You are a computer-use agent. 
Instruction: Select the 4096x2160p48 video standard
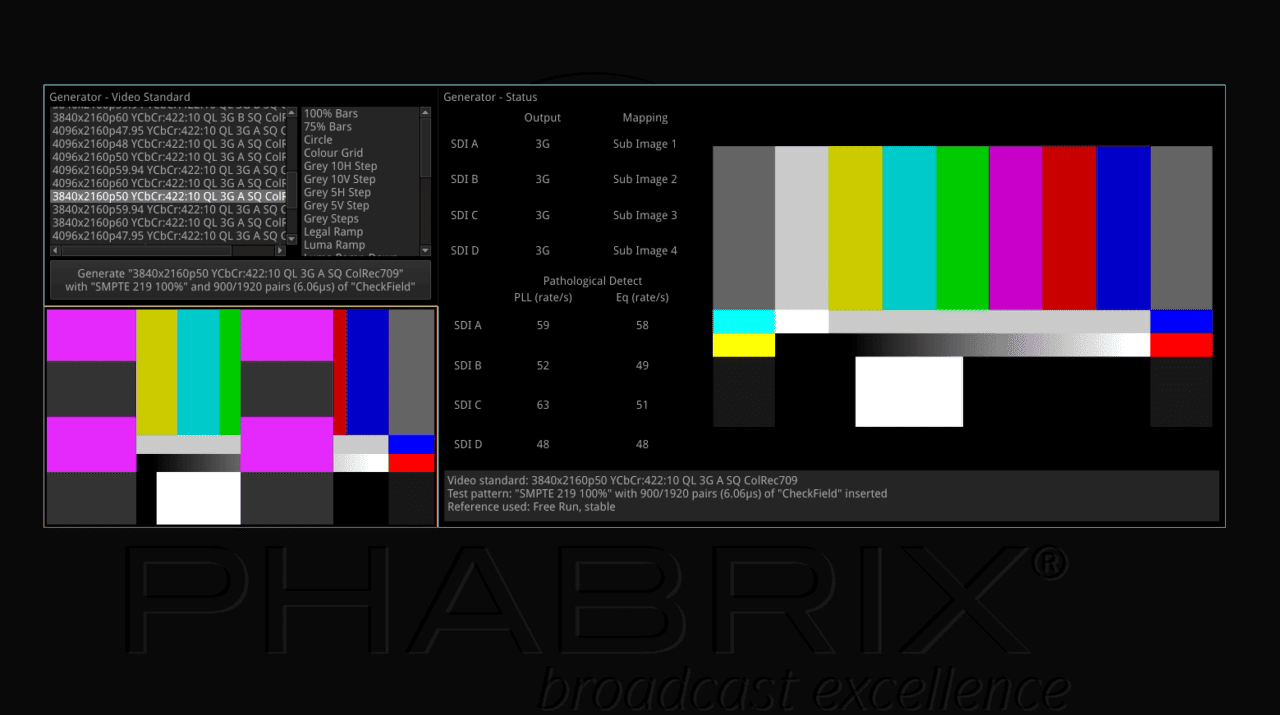[169, 144]
